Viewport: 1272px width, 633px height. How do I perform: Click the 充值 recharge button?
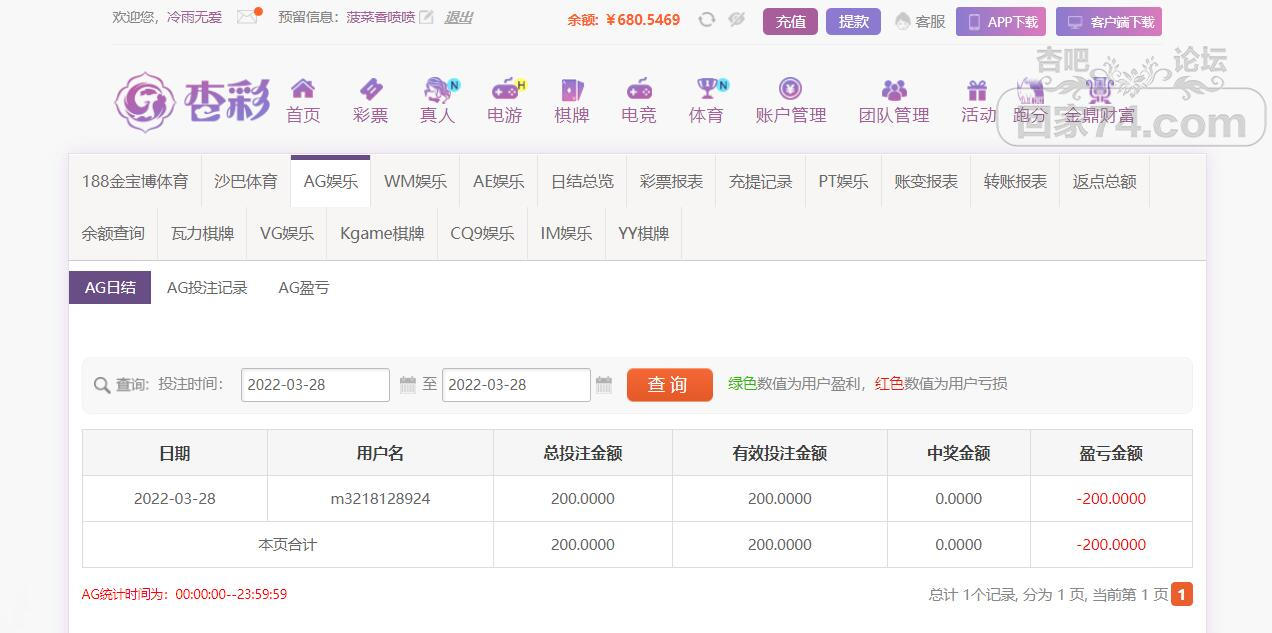click(x=790, y=21)
